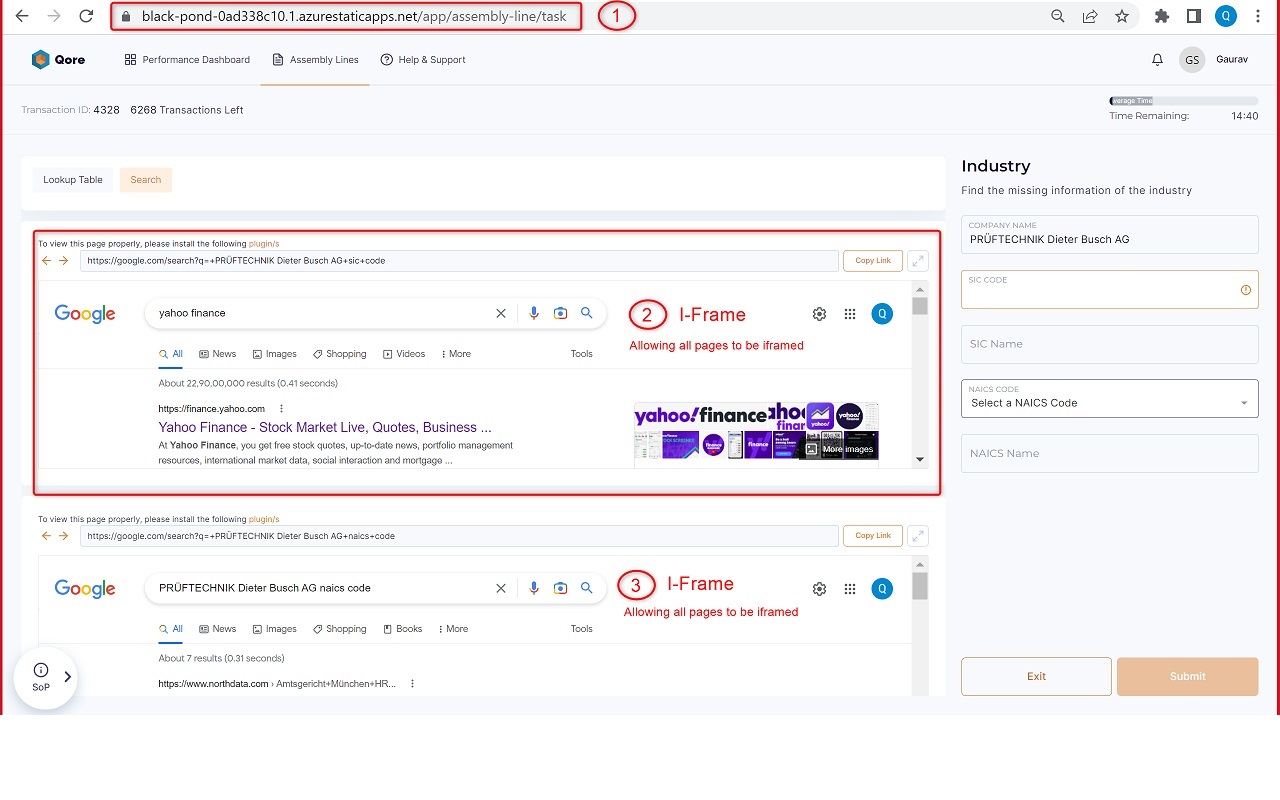Select Images filter in first Google frame
Screen dimensions: 1280x800
coord(275,354)
